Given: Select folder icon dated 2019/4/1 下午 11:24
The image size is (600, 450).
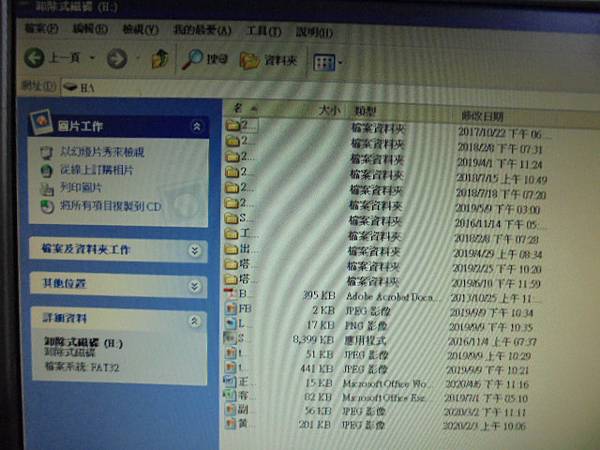Looking at the screenshot, I should (x=232, y=156).
